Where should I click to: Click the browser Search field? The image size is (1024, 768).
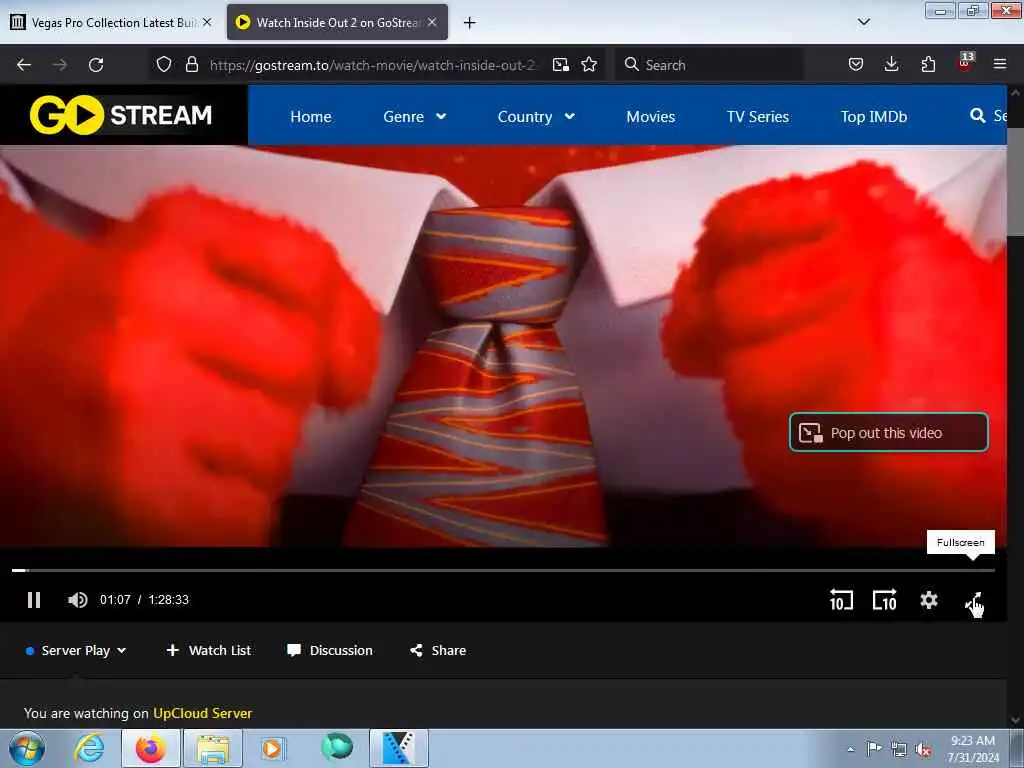pyautogui.click(x=709, y=65)
